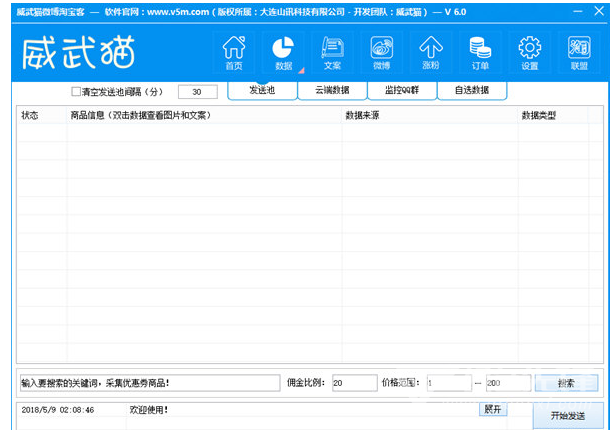The height and width of the screenshot is (430, 610).
Task: Switch to the 监控QQ群 tab
Action: 402,90
